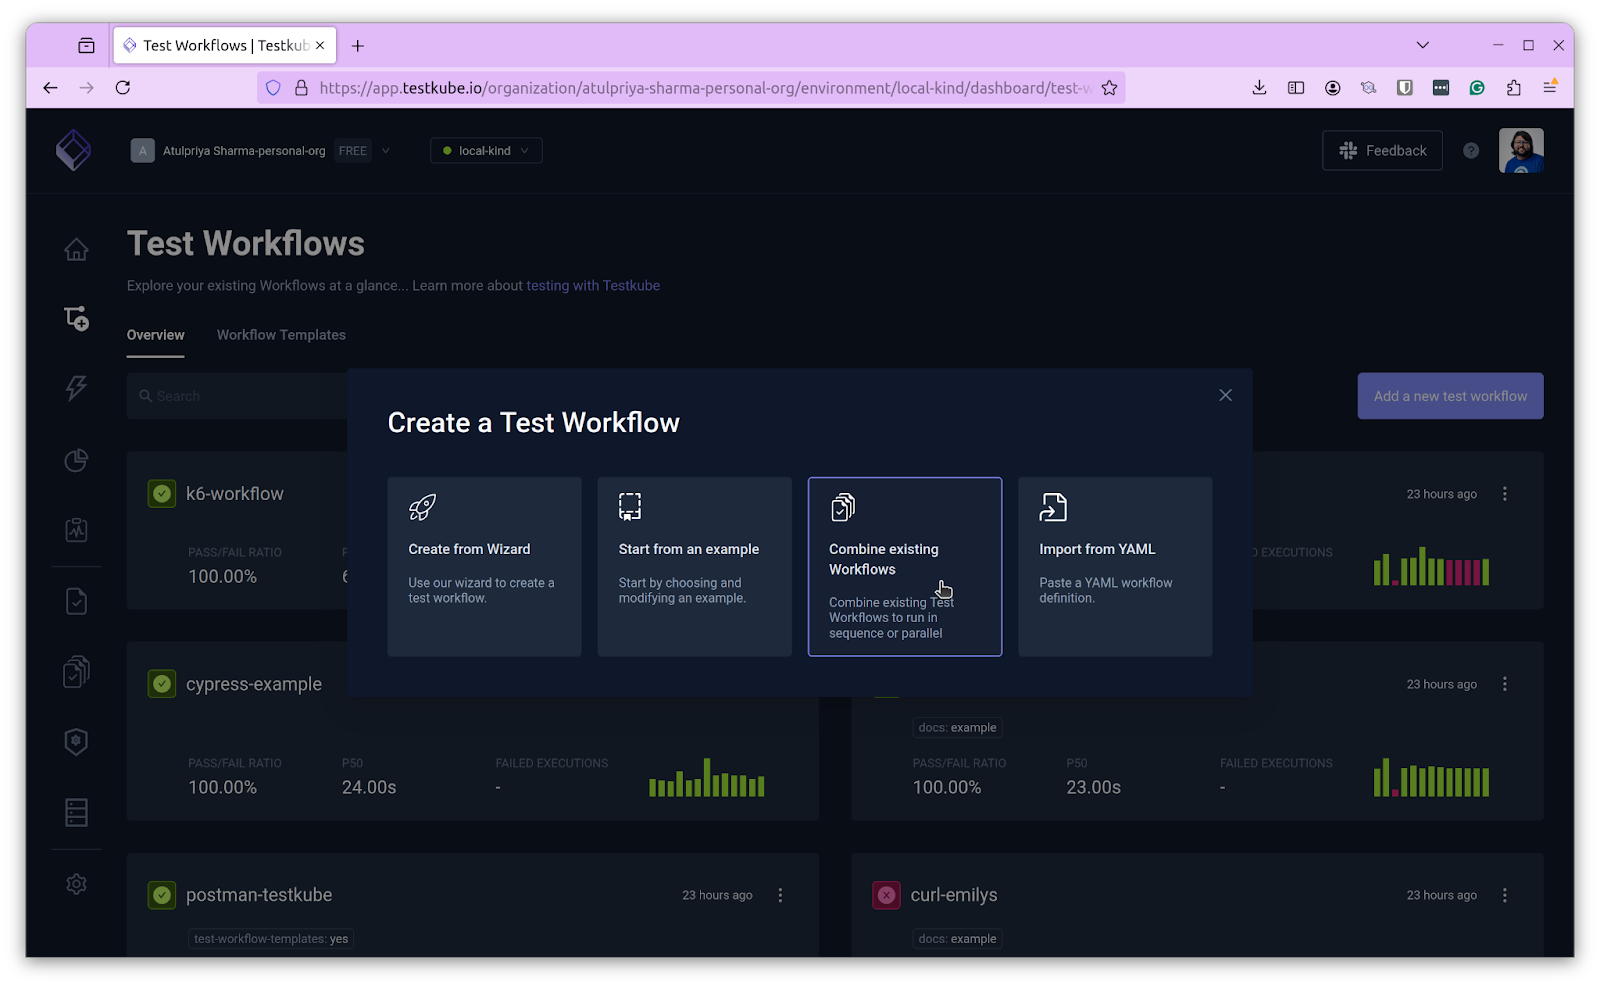The image size is (1600, 986).
Task: Open a new browser tab
Action: coord(358,45)
